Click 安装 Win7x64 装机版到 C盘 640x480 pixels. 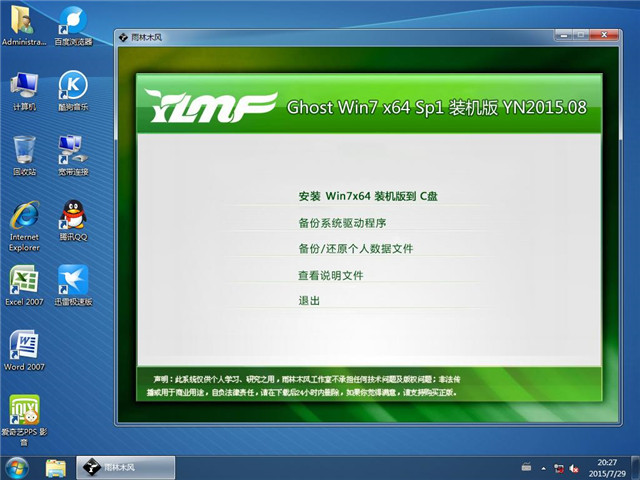point(368,196)
